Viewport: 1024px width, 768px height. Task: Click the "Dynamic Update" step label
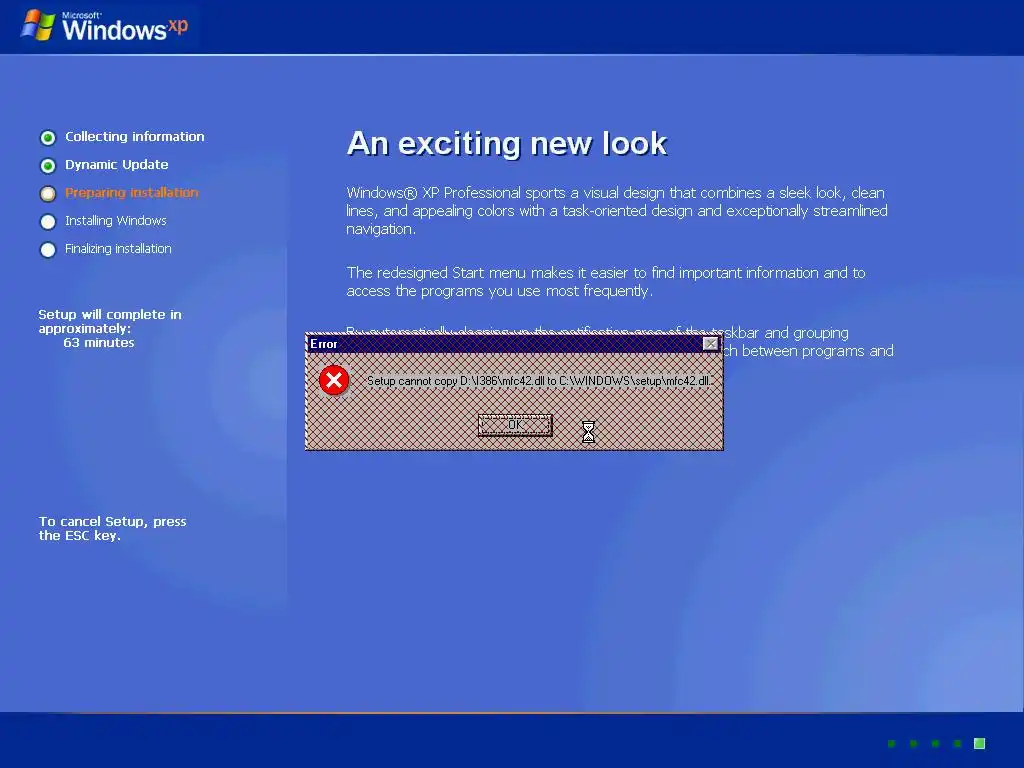[116, 165]
